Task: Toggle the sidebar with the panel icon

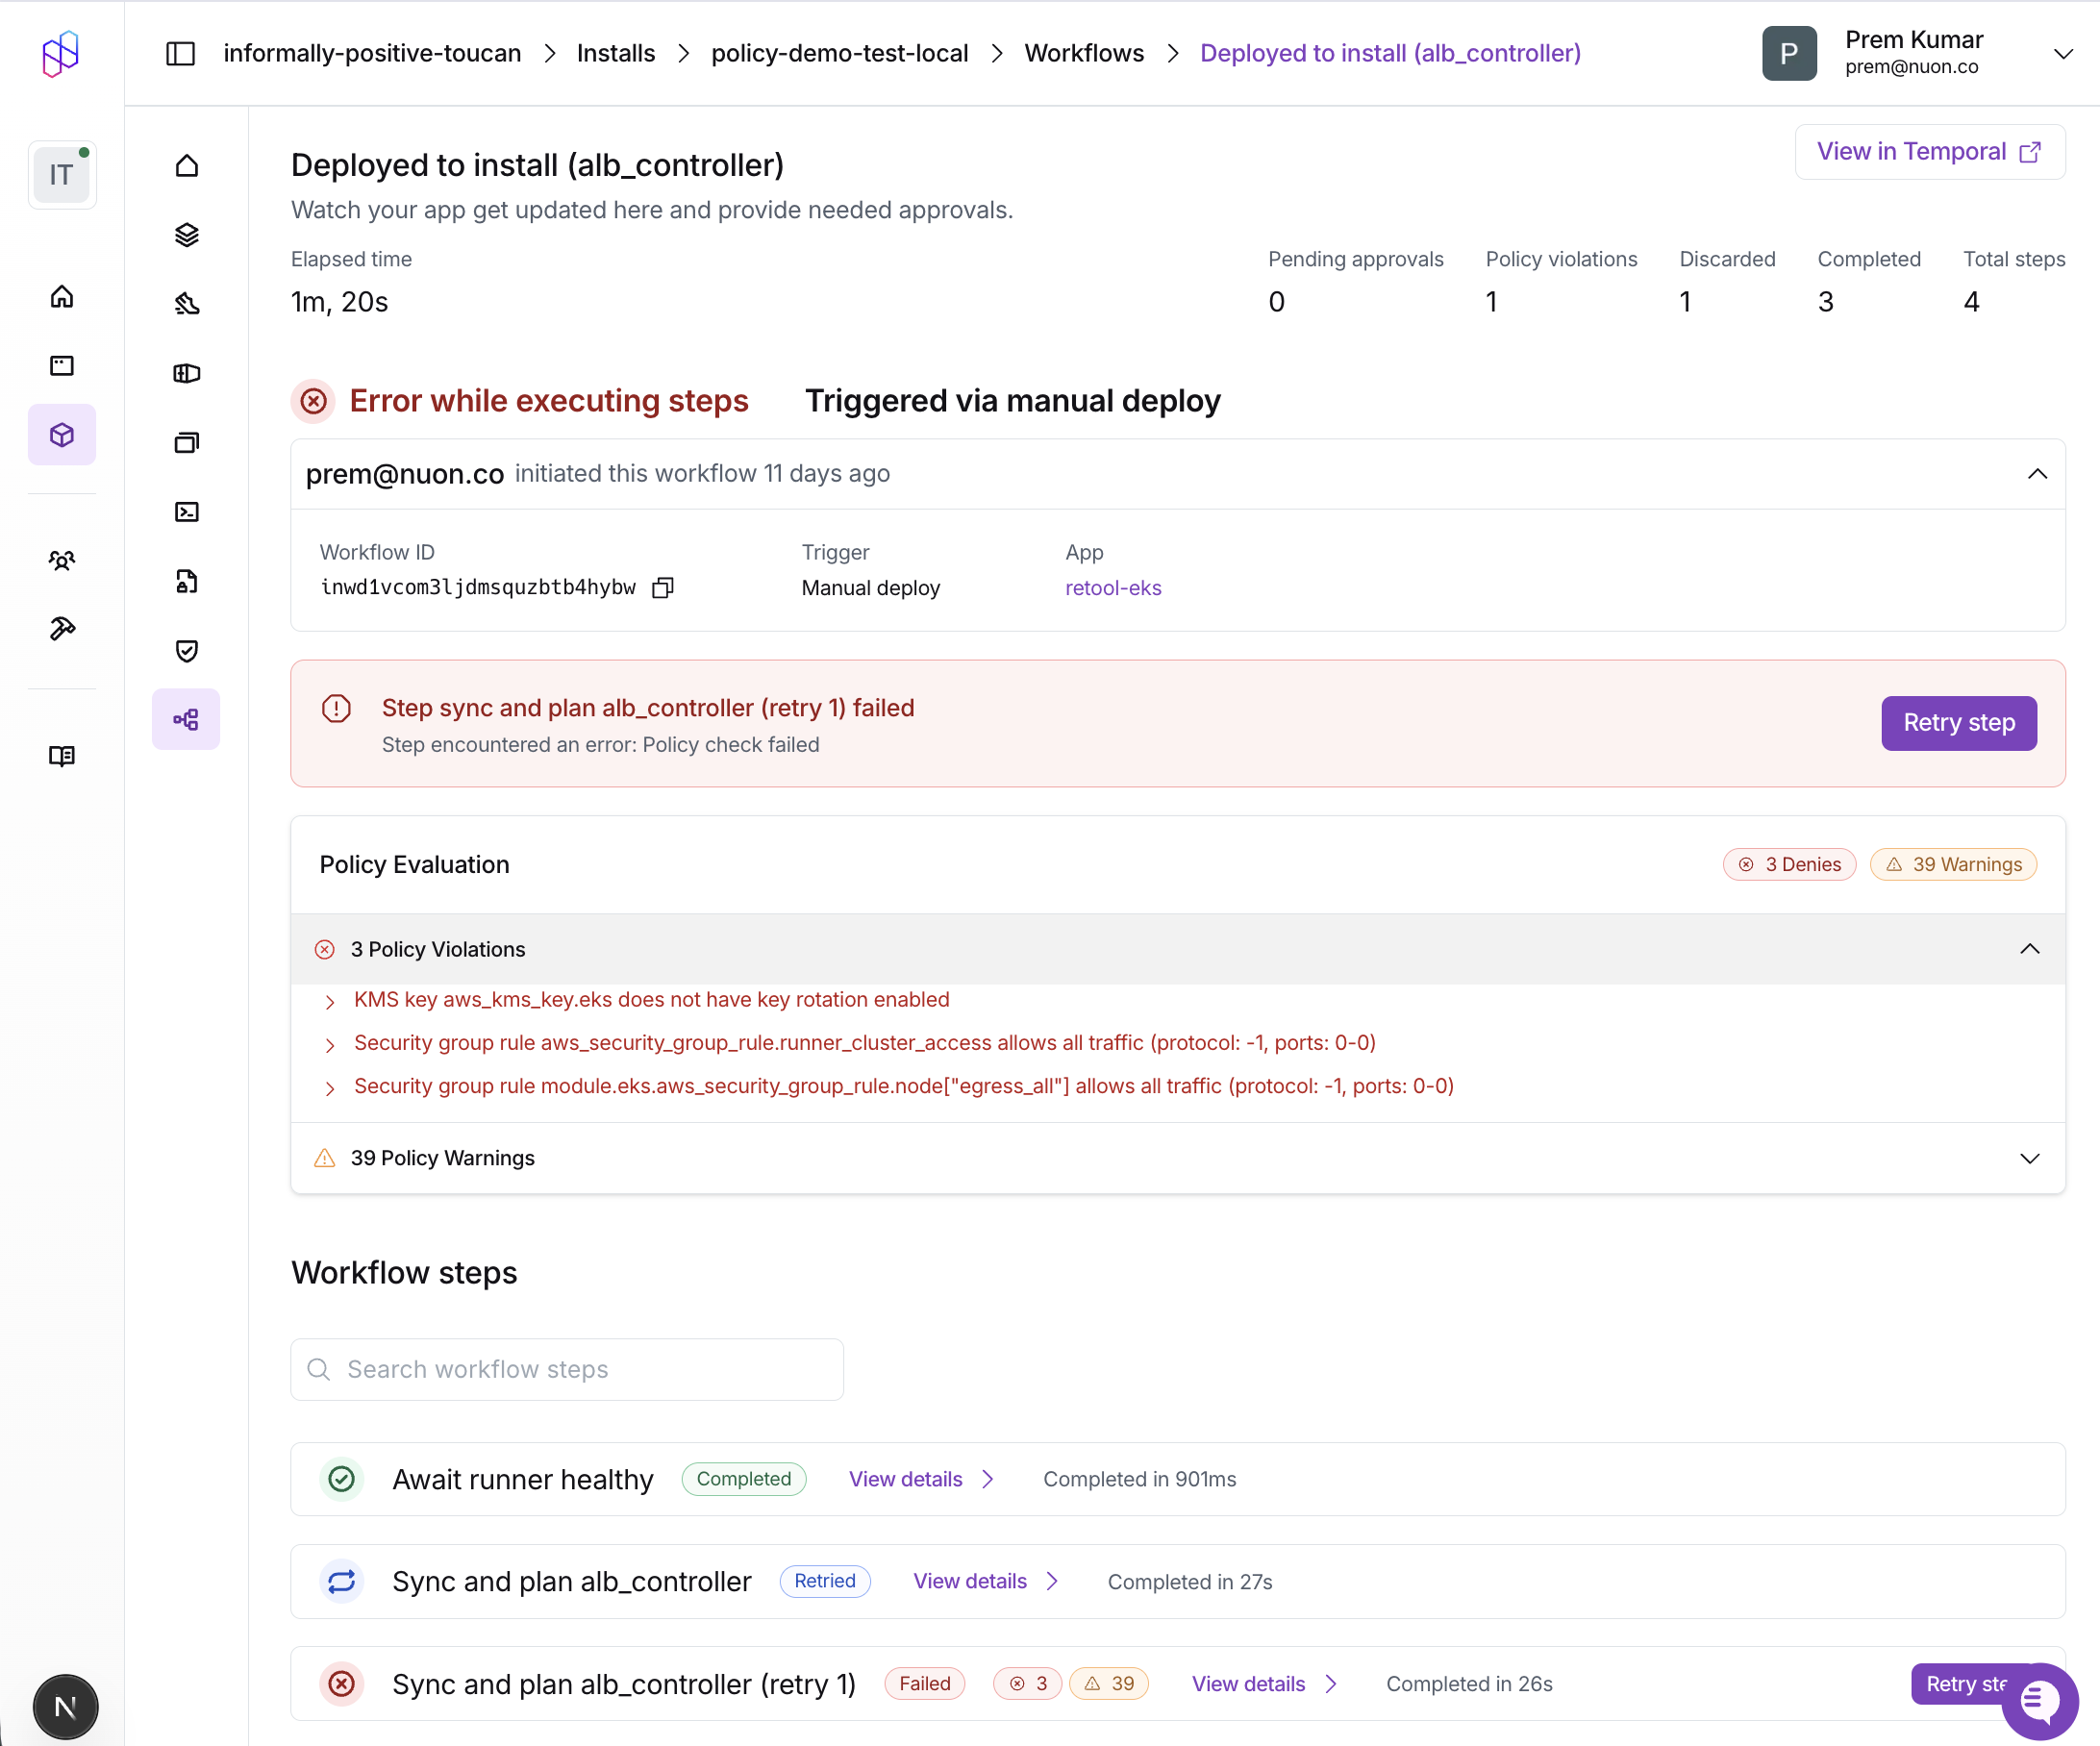Action: (x=180, y=53)
